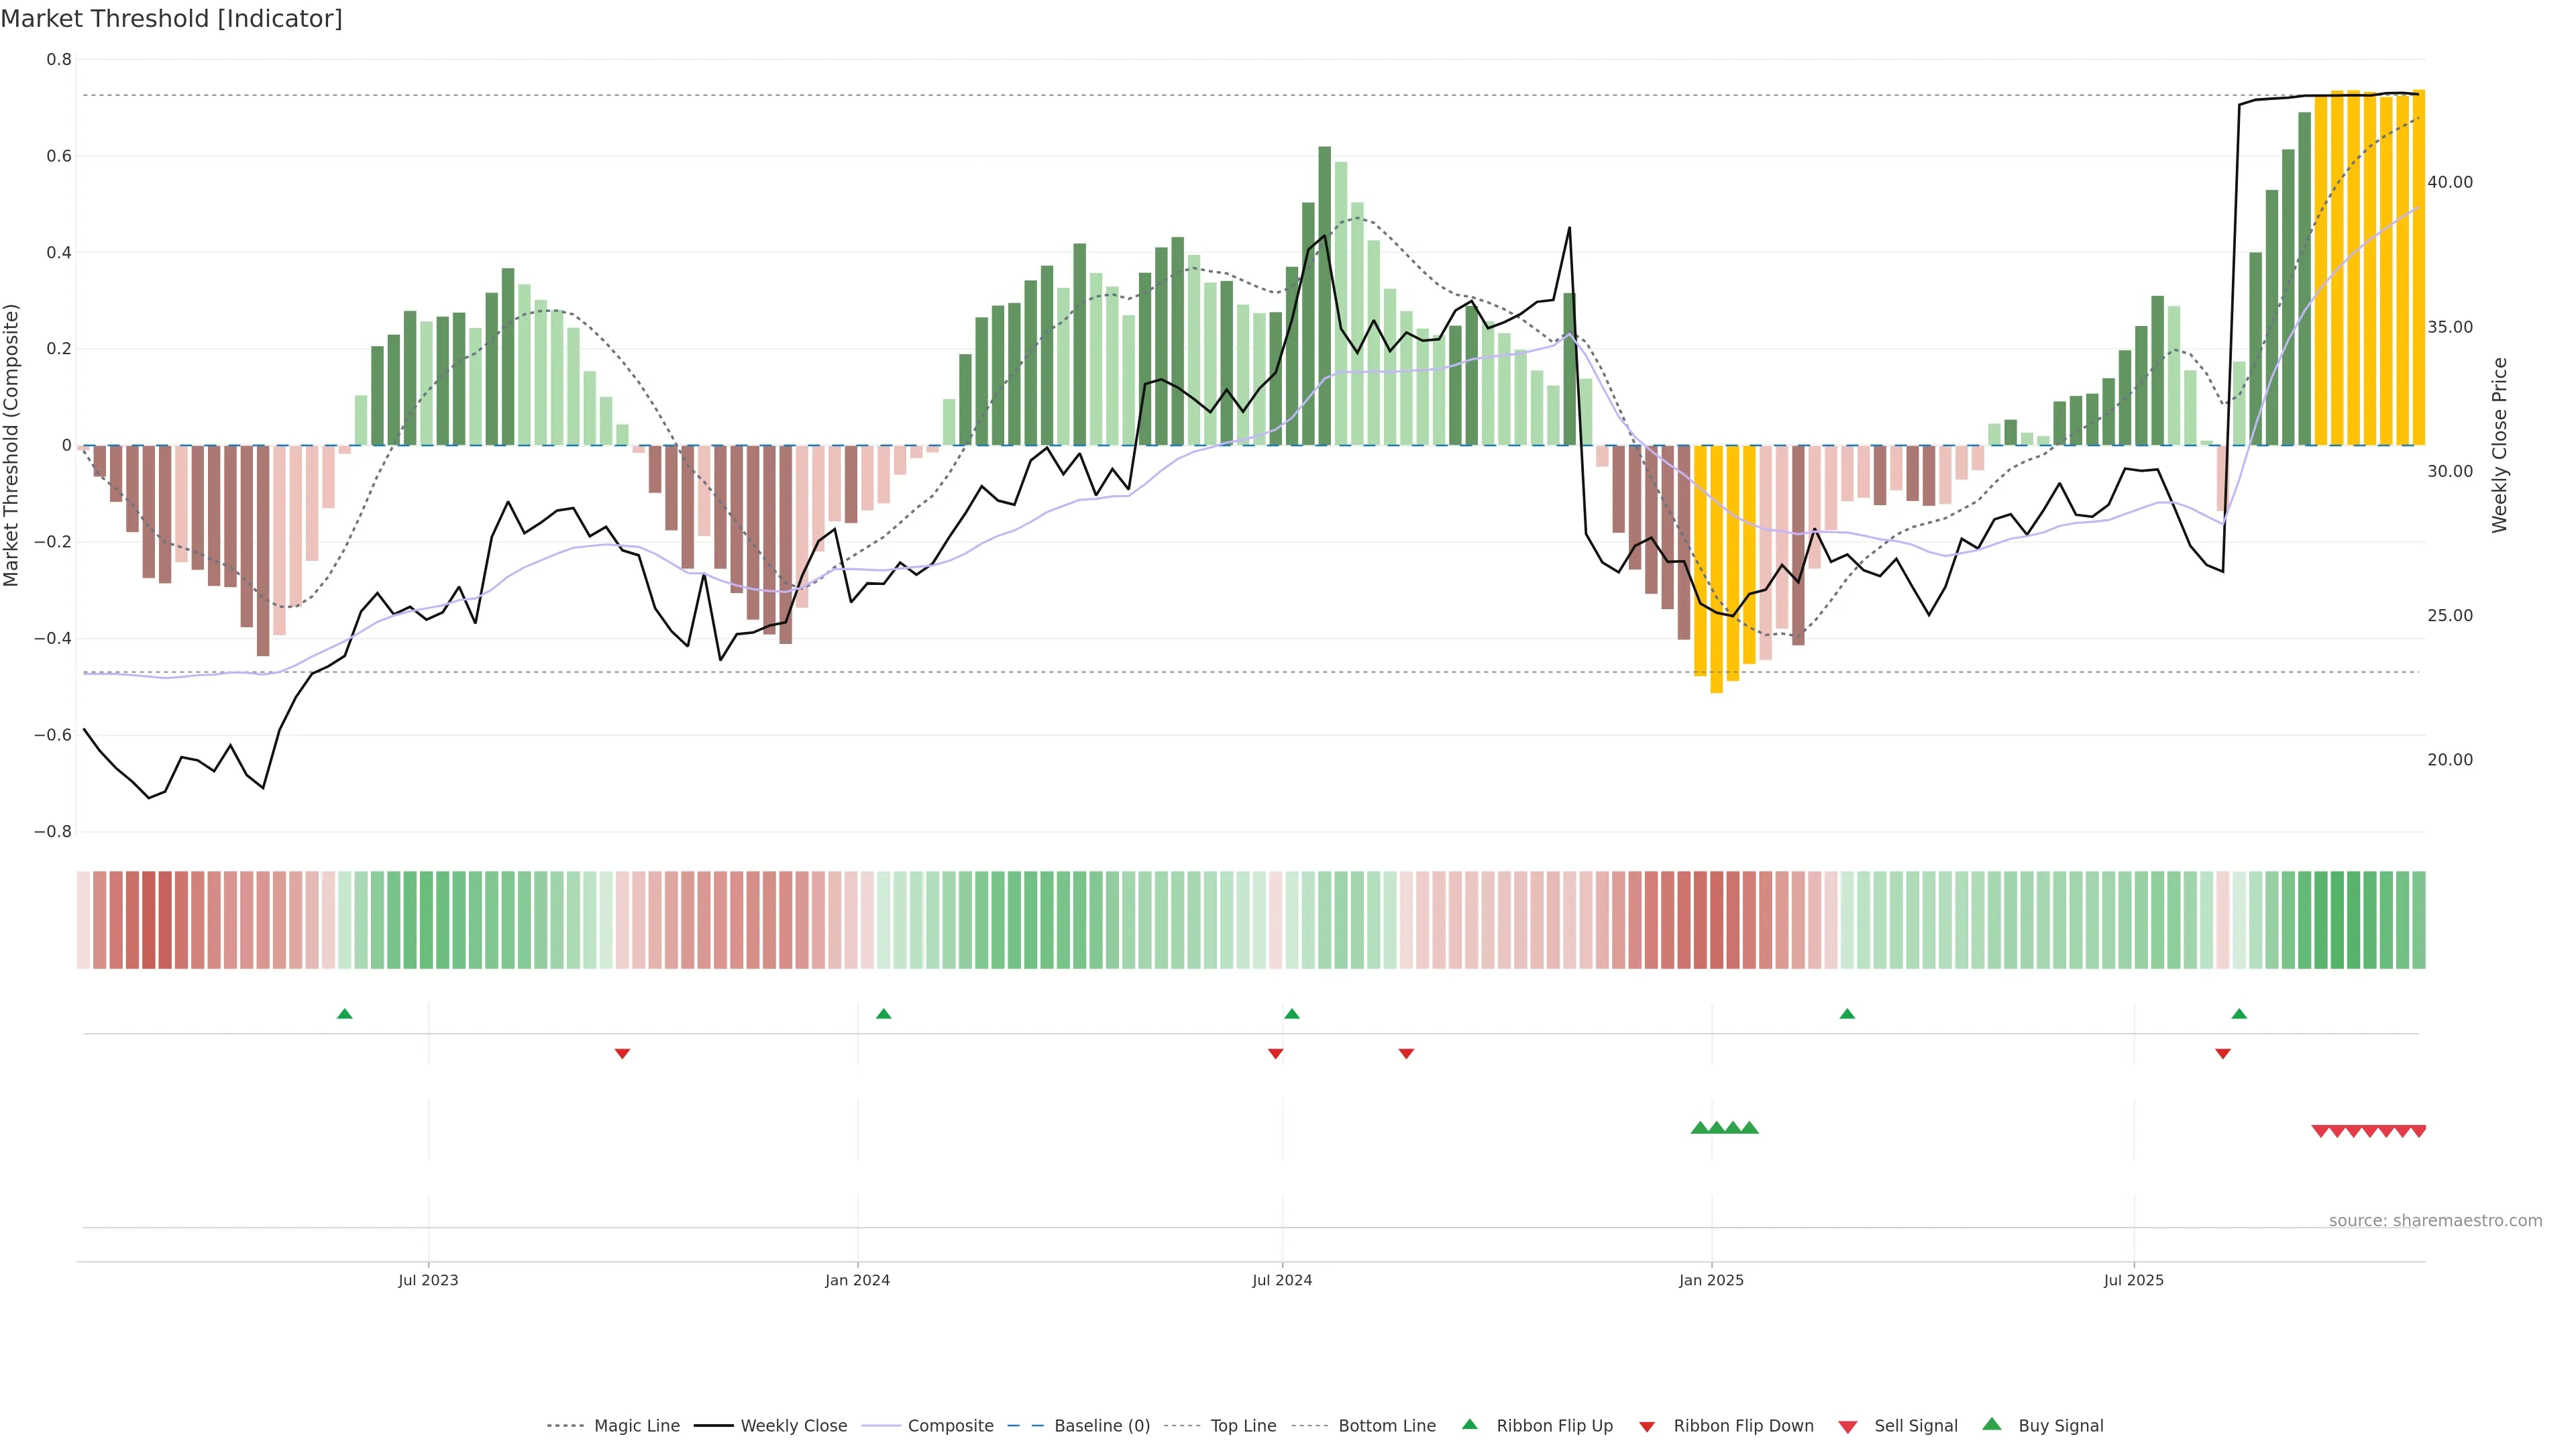Click the green flip-up triangle just after Jan 2024

(x=883, y=1014)
